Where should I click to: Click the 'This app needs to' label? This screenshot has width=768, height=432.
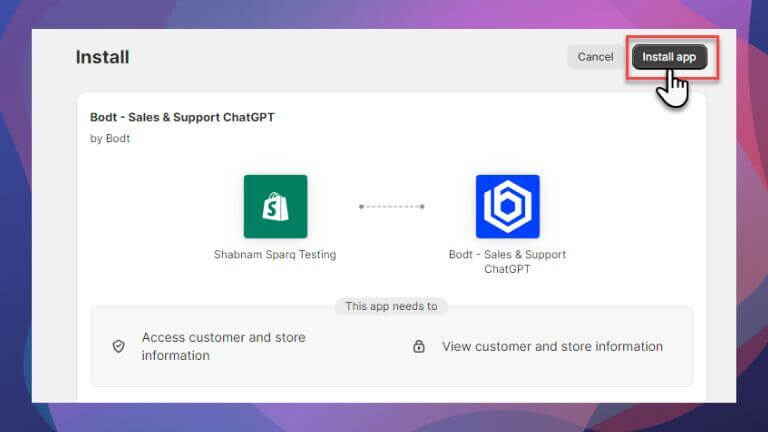tap(391, 306)
